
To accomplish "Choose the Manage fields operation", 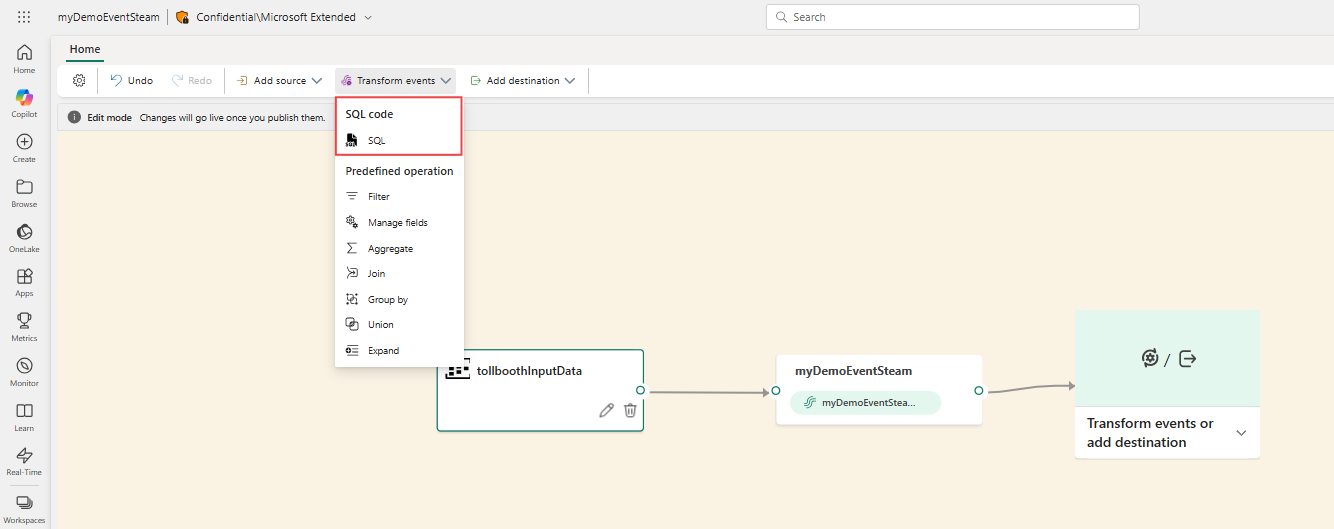I will (x=399, y=222).
